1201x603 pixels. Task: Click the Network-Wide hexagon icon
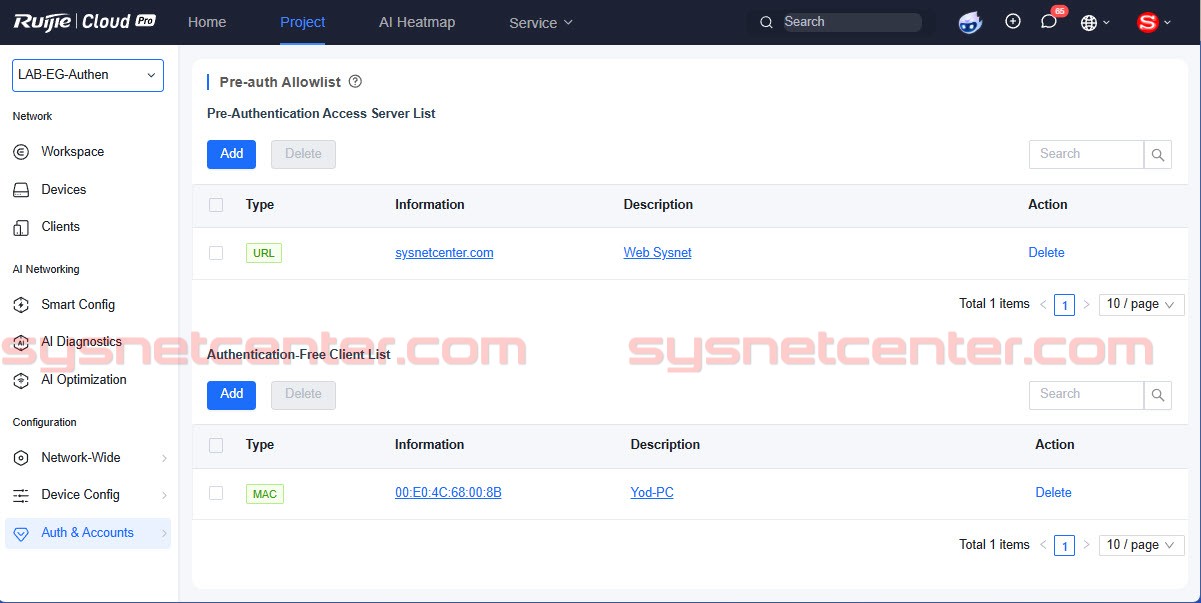pyautogui.click(x=21, y=458)
